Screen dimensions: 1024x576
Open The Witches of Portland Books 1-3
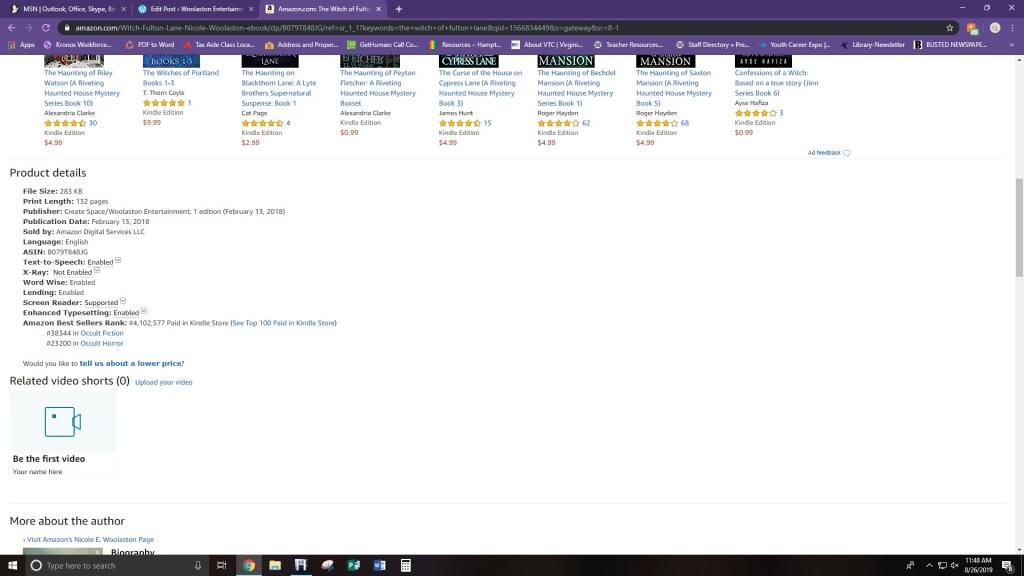(180, 78)
